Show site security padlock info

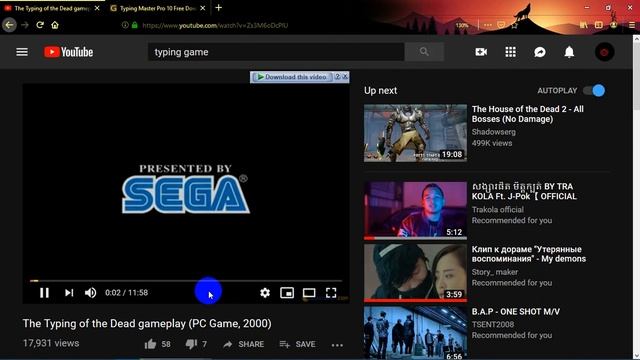pyautogui.click(x=135, y=25)
